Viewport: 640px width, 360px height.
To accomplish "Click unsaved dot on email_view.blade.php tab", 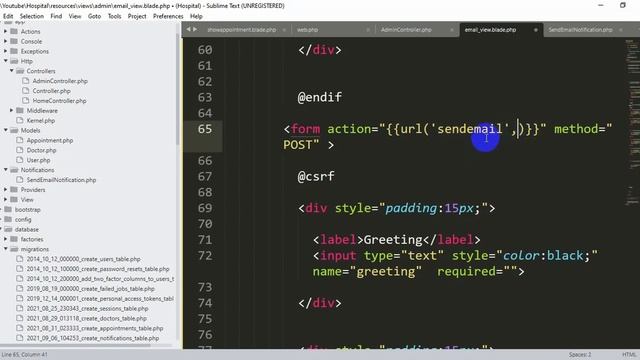I will tap(536, 30).
